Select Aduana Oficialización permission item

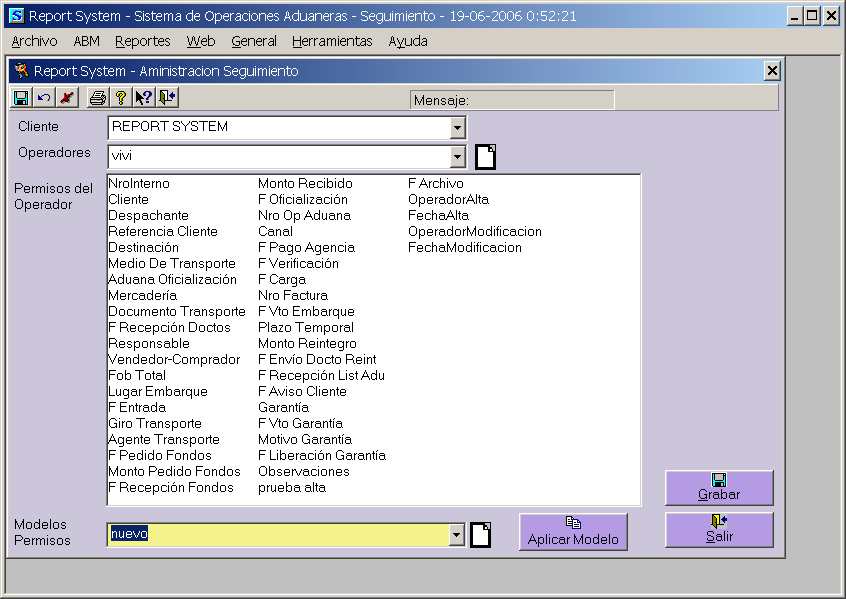point(173,280)
